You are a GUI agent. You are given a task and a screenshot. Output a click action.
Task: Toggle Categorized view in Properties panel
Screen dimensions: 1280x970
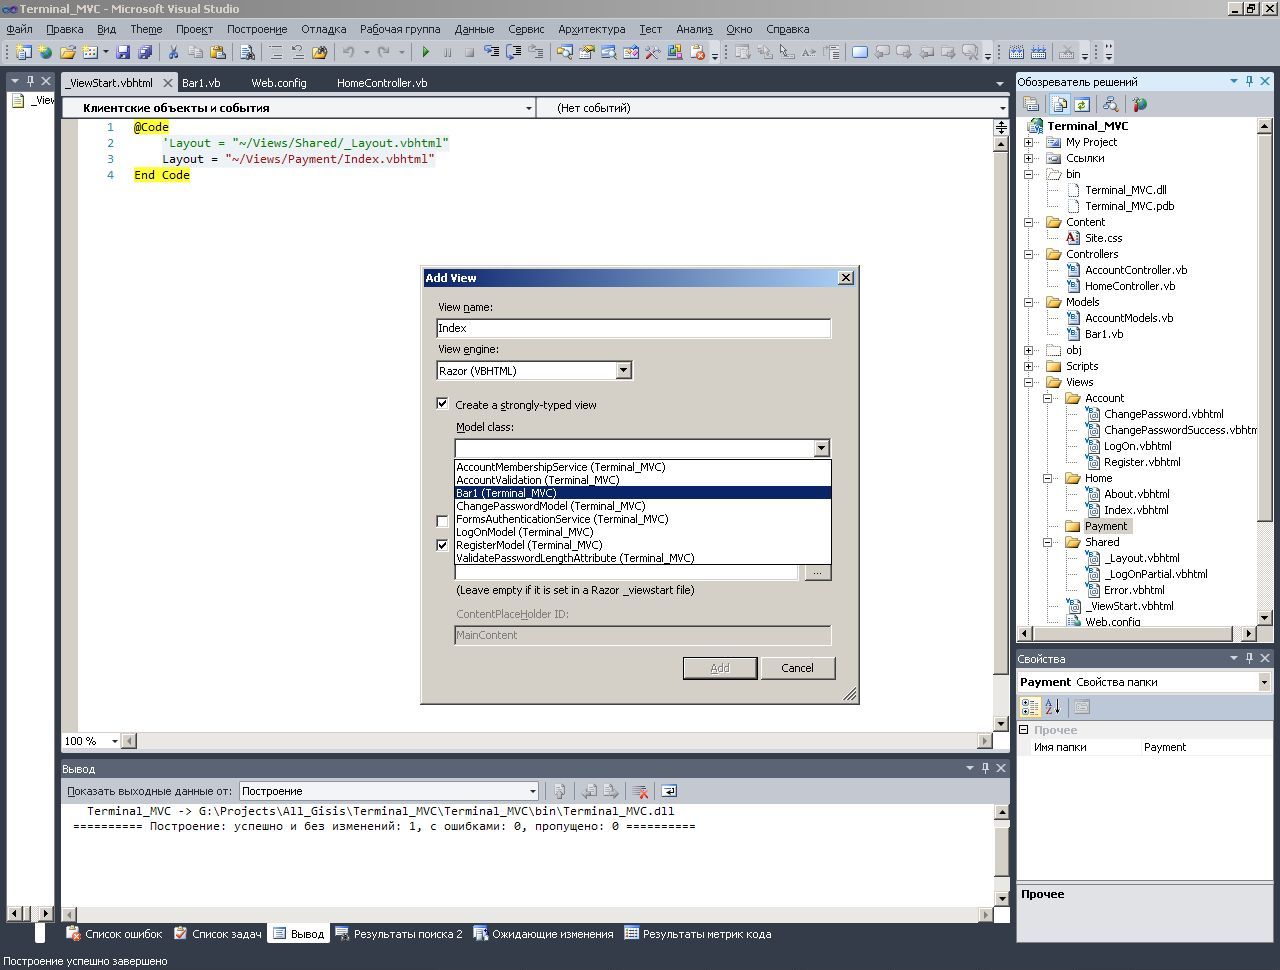coord(1030,707)
